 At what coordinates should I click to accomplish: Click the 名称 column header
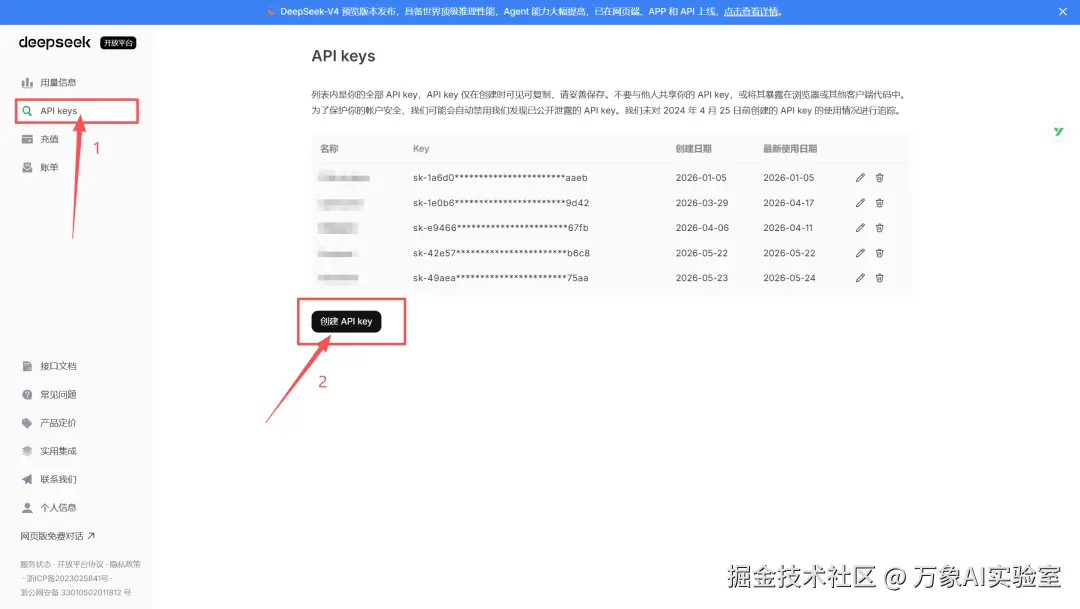point(329,149)
